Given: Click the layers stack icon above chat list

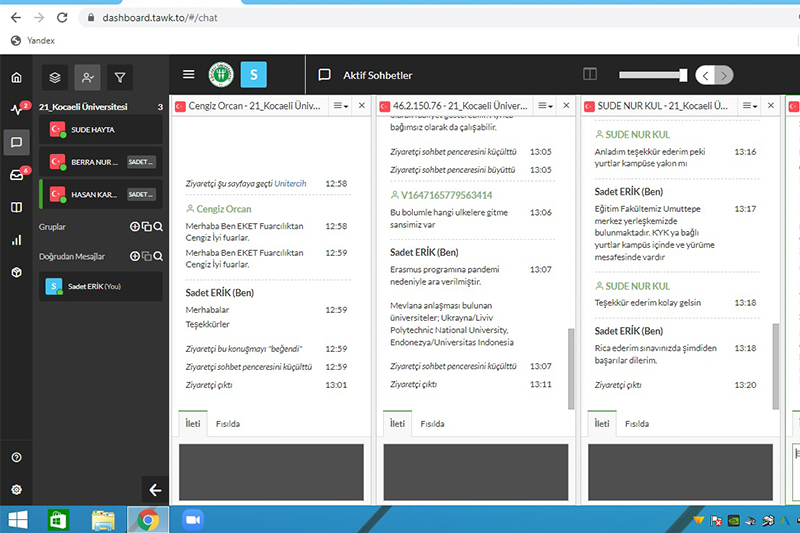Looking at the screenshot, I should click(x=56, y=76).
